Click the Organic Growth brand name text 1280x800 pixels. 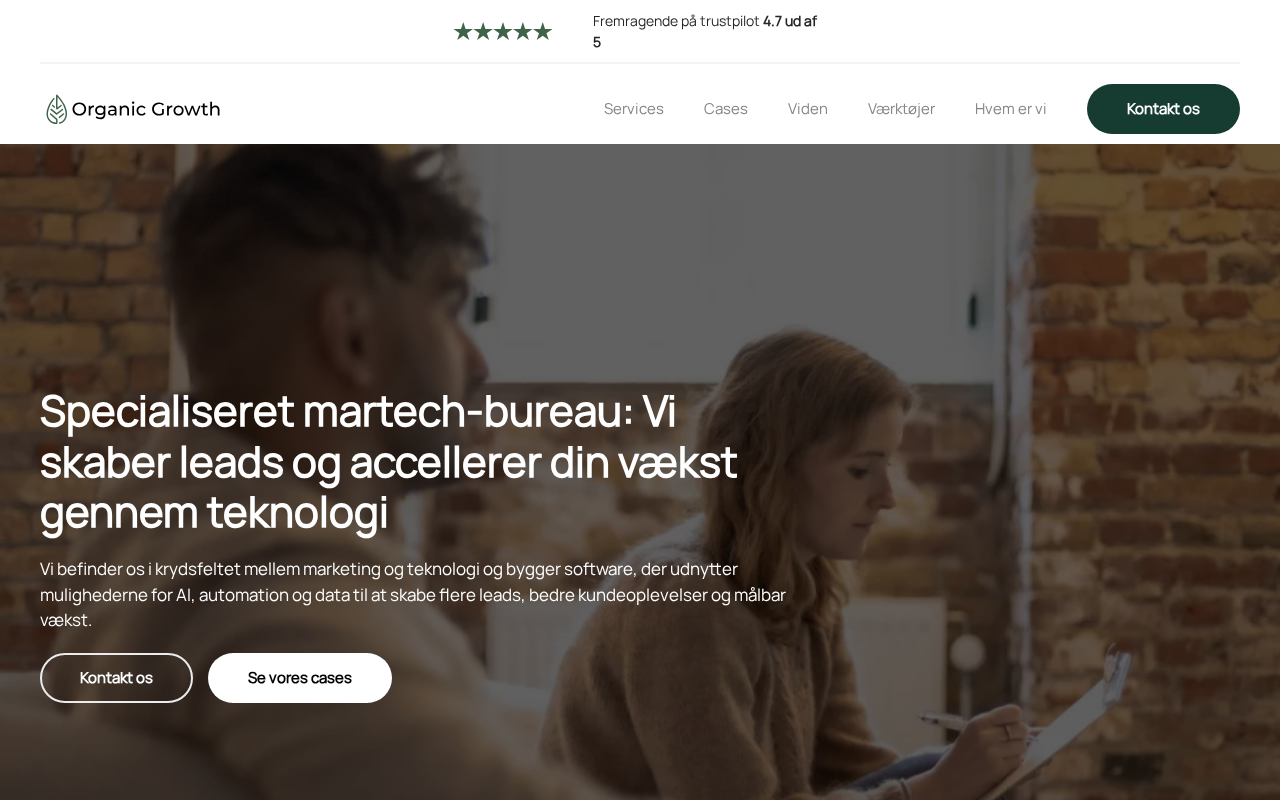[146, 109]
